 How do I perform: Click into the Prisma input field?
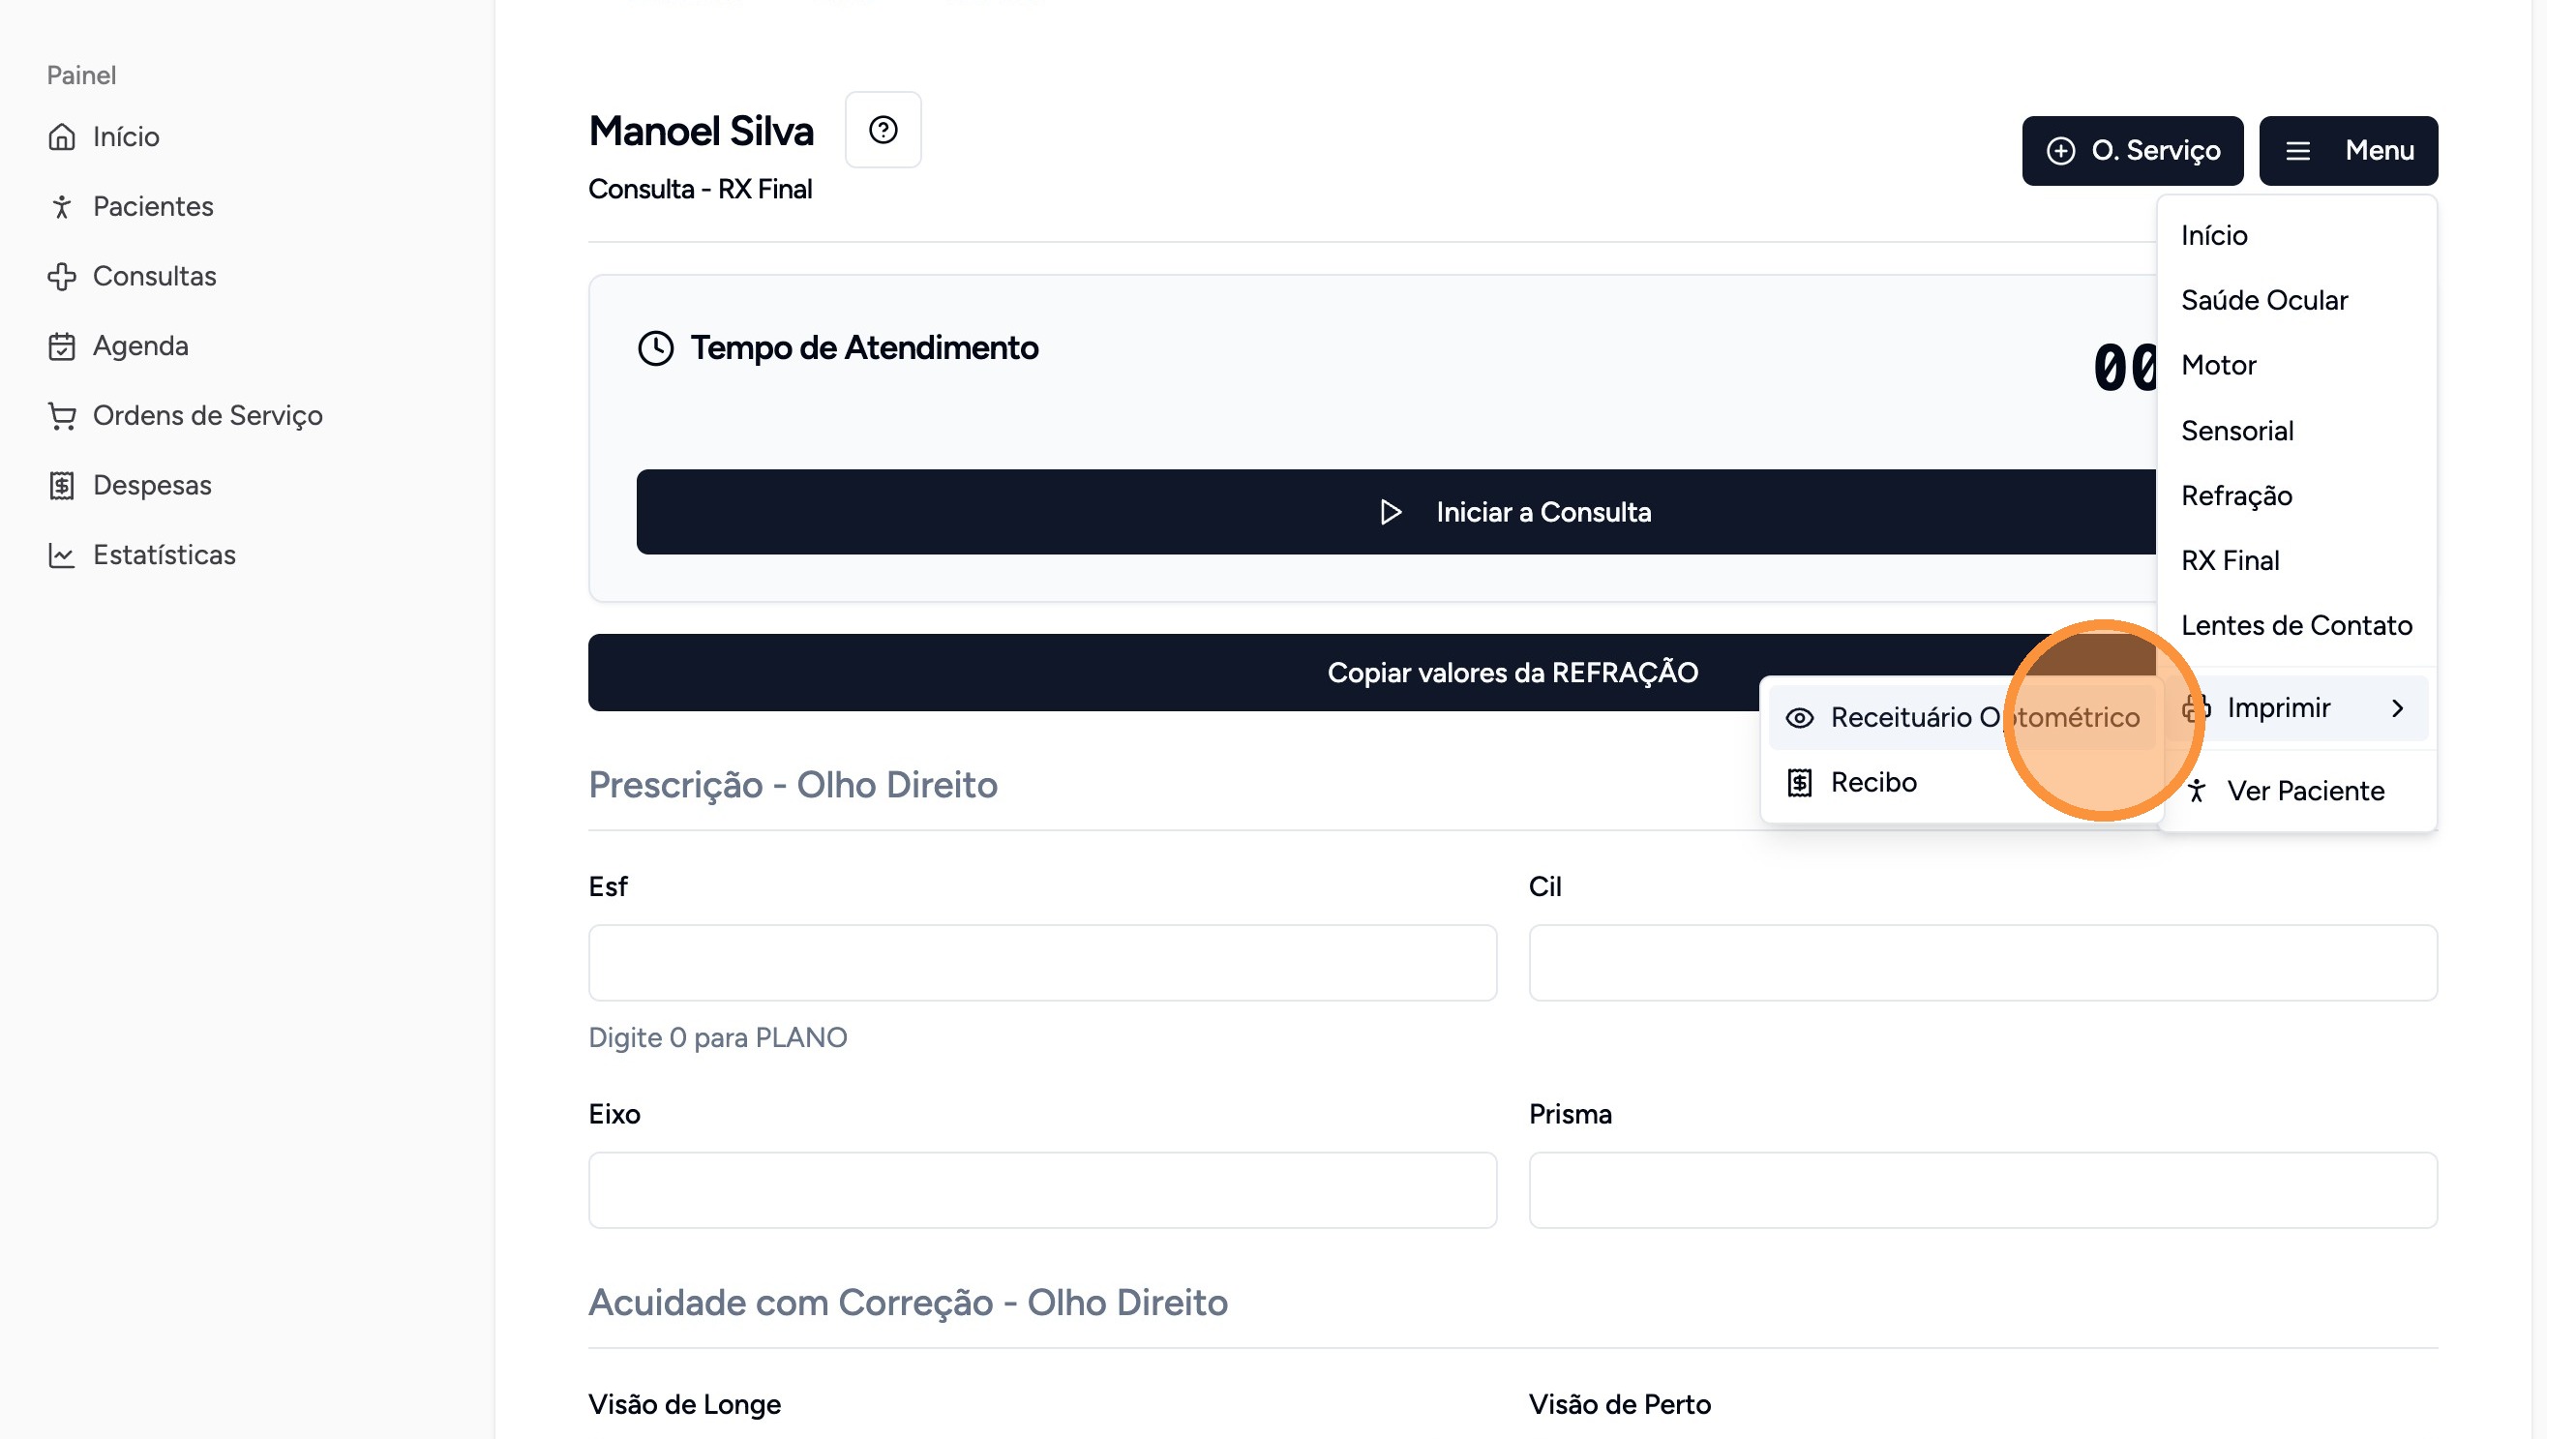point(1982,1190)
